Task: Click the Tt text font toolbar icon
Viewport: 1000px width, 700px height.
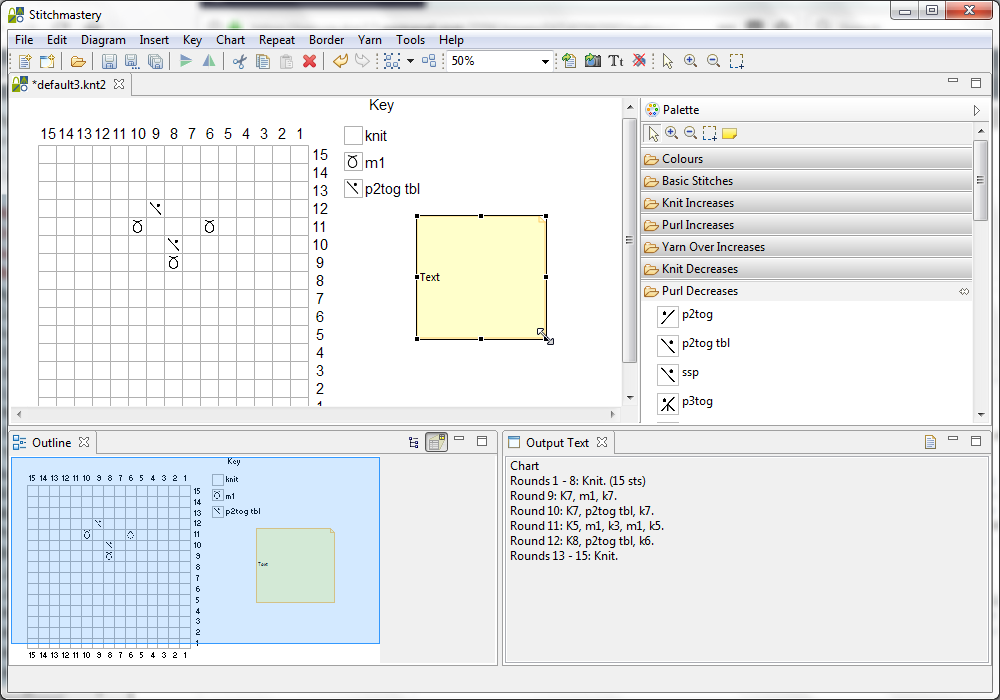Action: (x=615, y=61)
